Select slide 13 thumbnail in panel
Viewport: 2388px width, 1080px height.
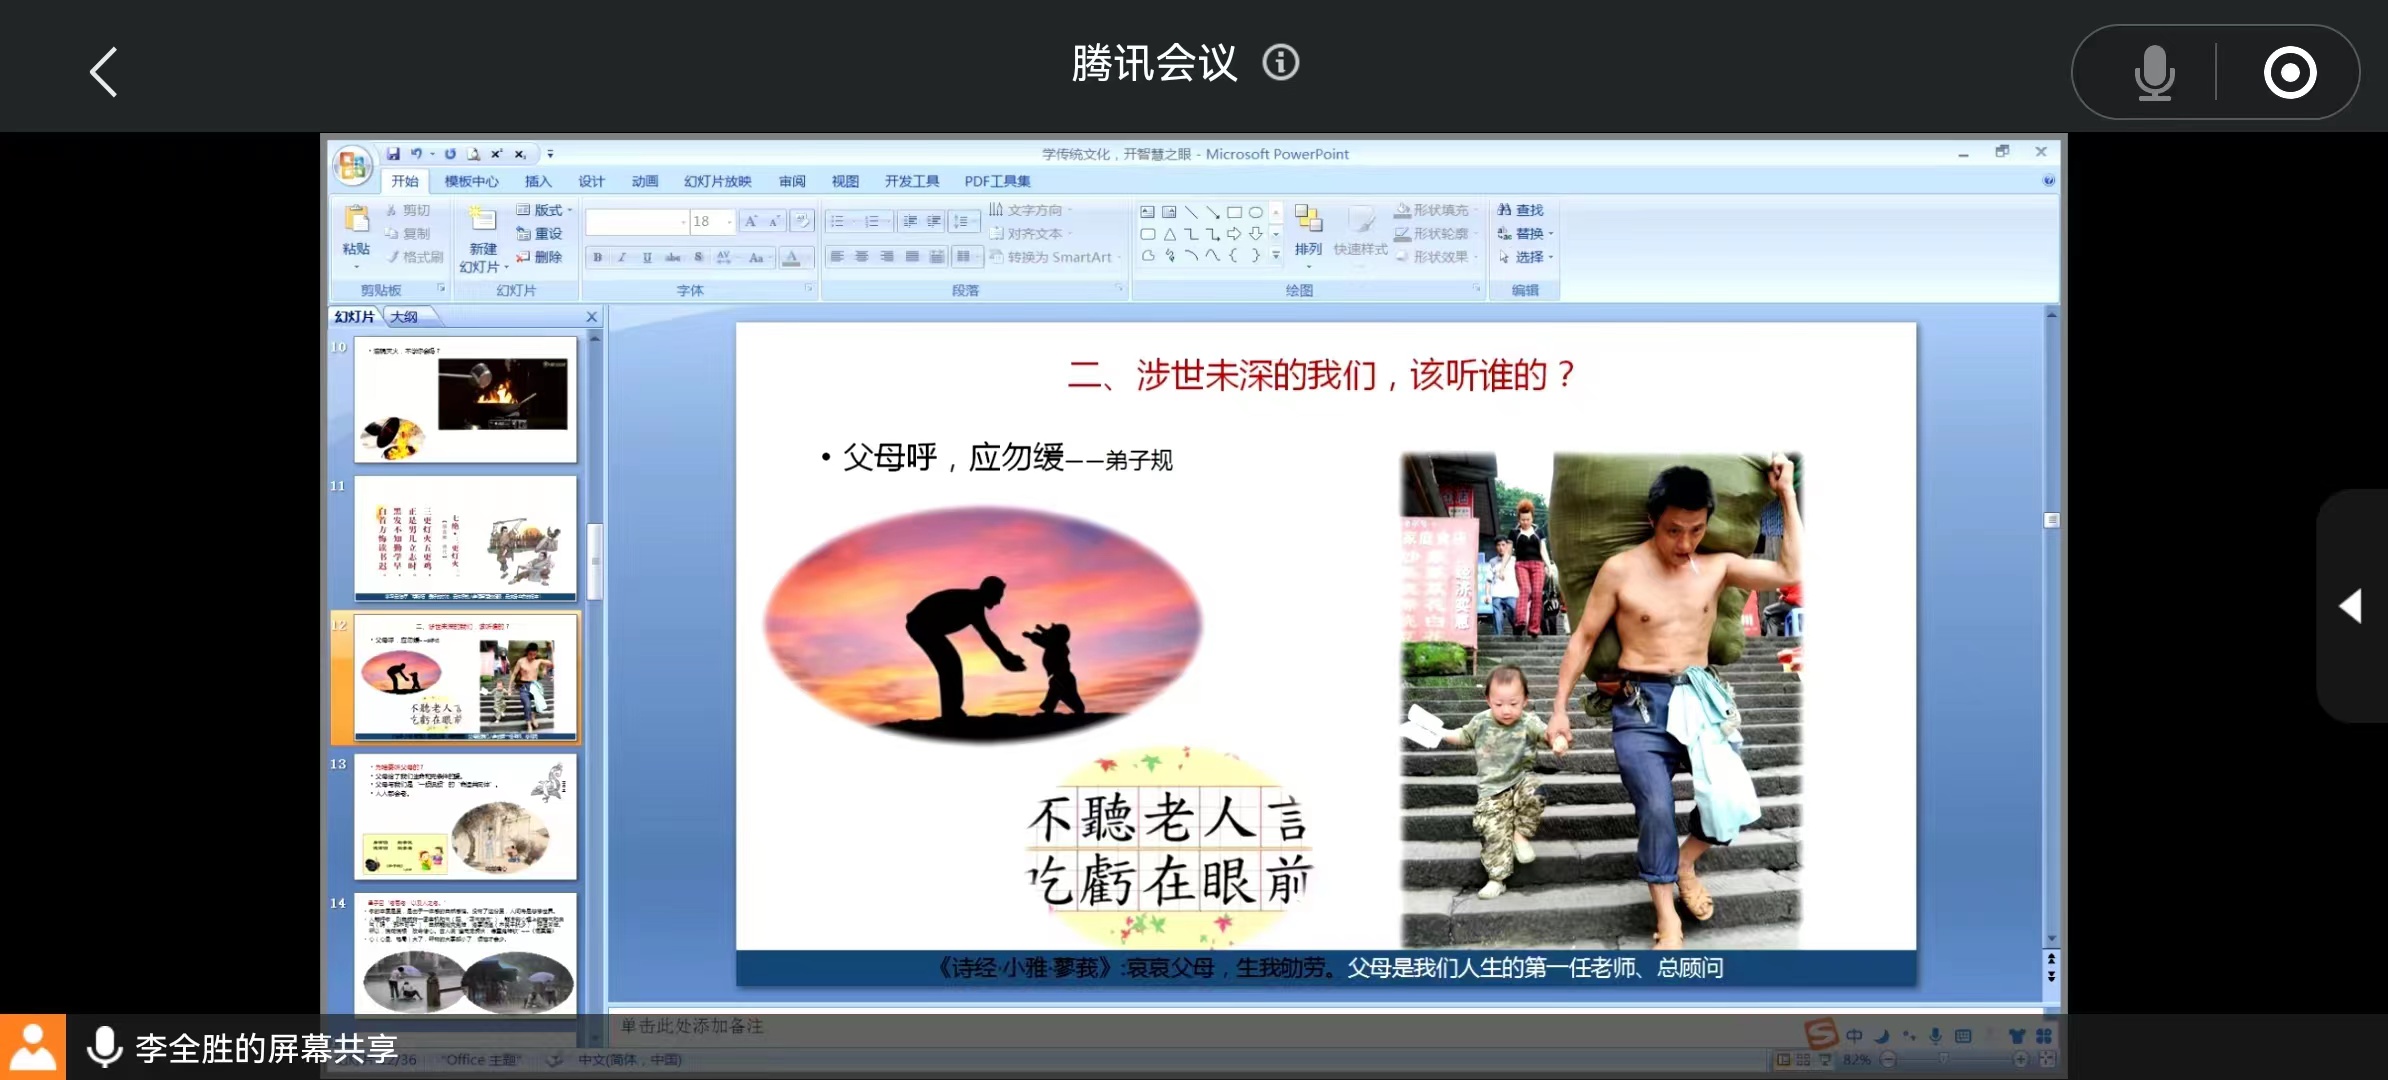point(465,816)
